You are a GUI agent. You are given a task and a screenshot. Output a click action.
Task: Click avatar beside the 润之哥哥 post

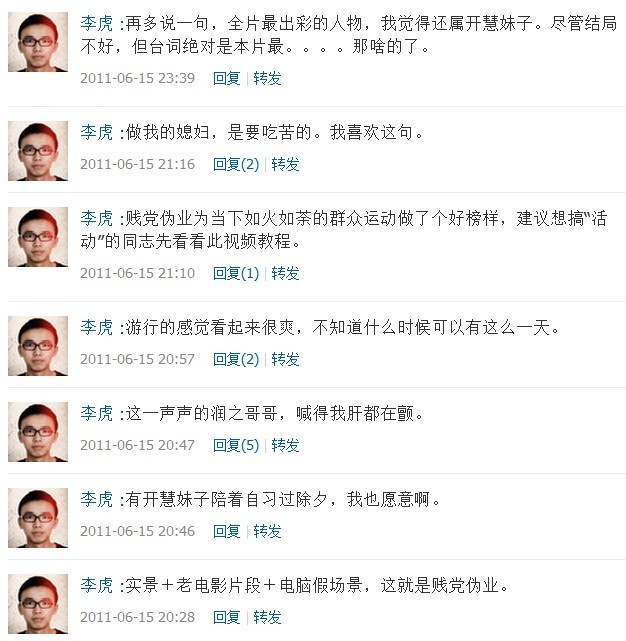click(38, 432)
